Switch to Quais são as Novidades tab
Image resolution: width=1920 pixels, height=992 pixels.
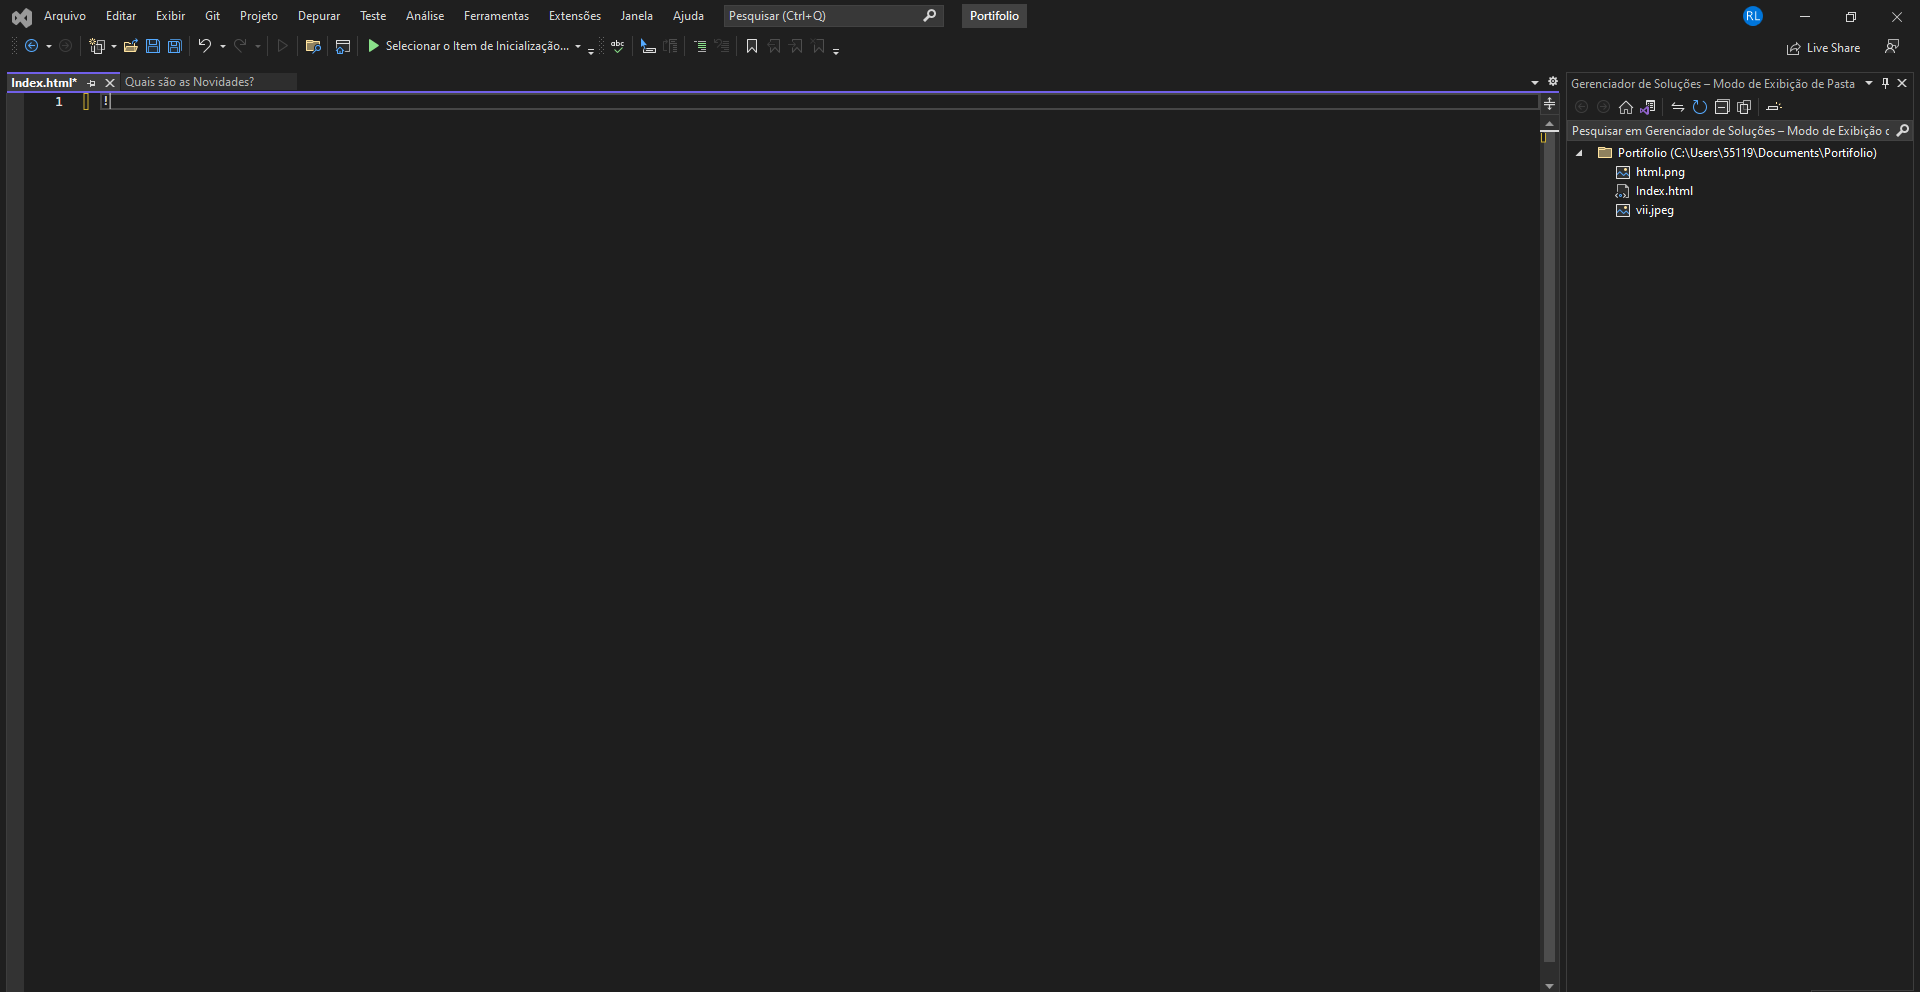coord(208,82)
